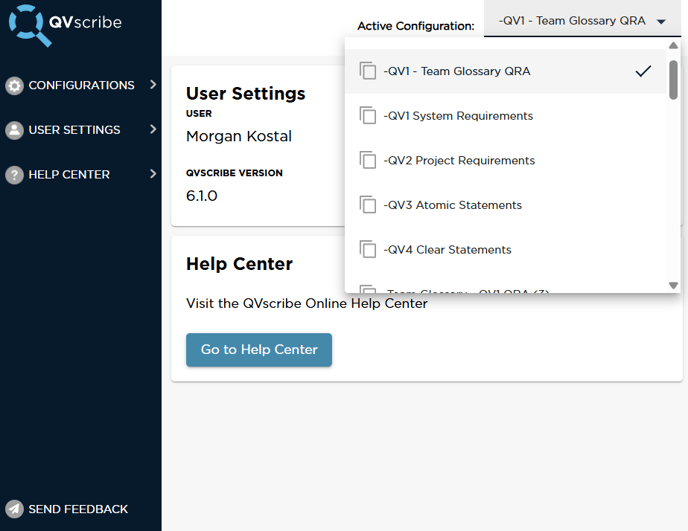Click Go to Help Center button
The image size is (688, 531).
coord(259,350)
